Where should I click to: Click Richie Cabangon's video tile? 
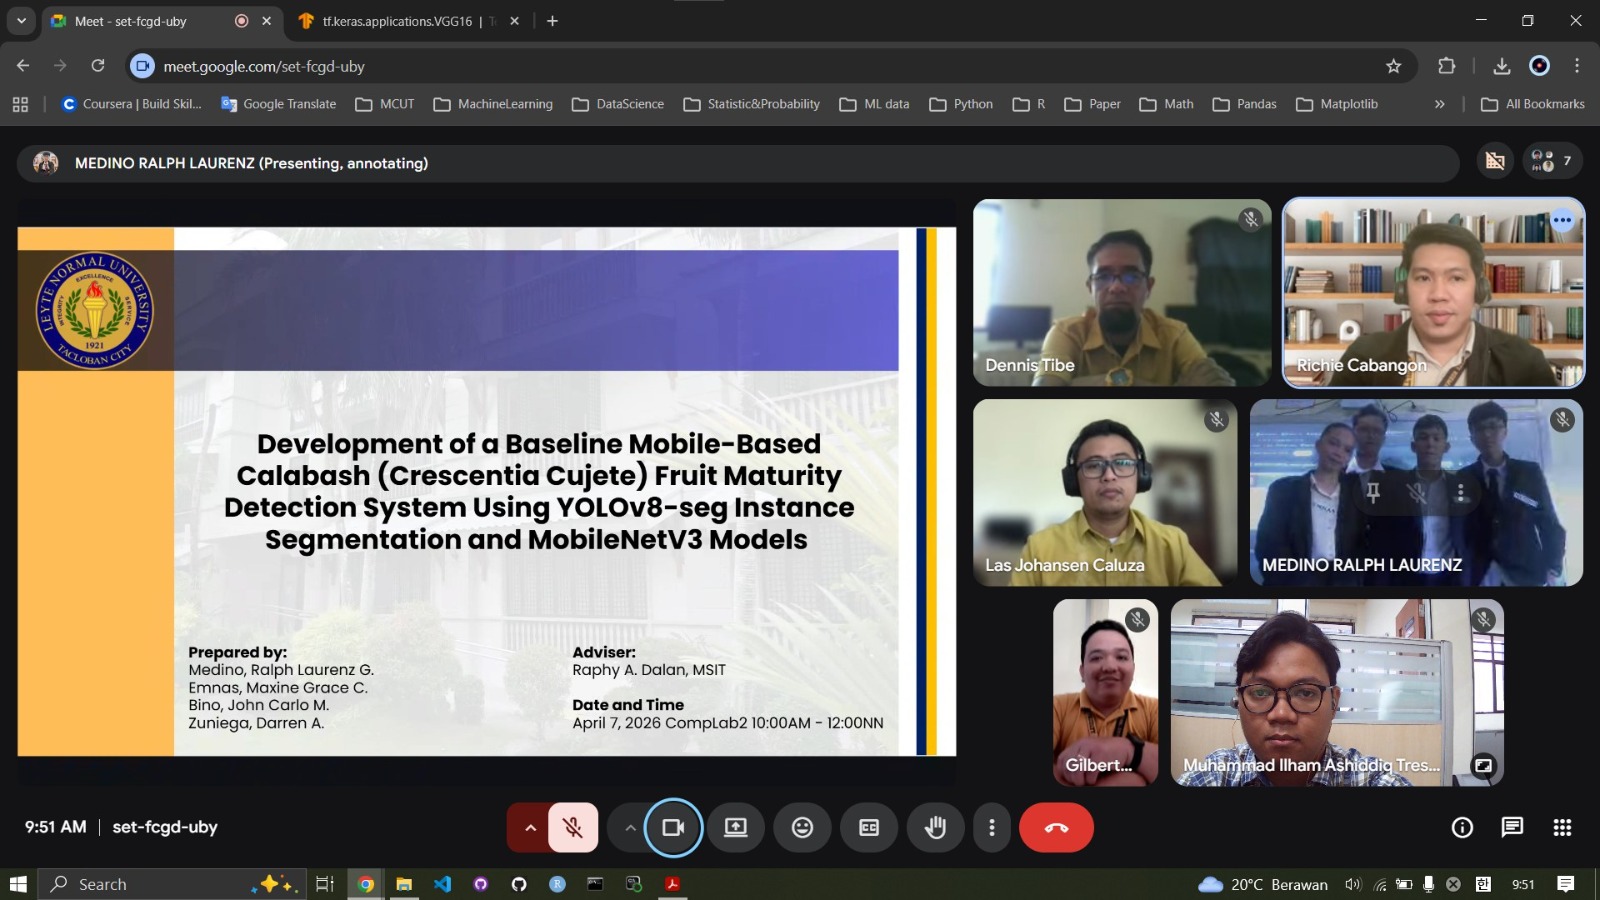(x=1433, y=292)
